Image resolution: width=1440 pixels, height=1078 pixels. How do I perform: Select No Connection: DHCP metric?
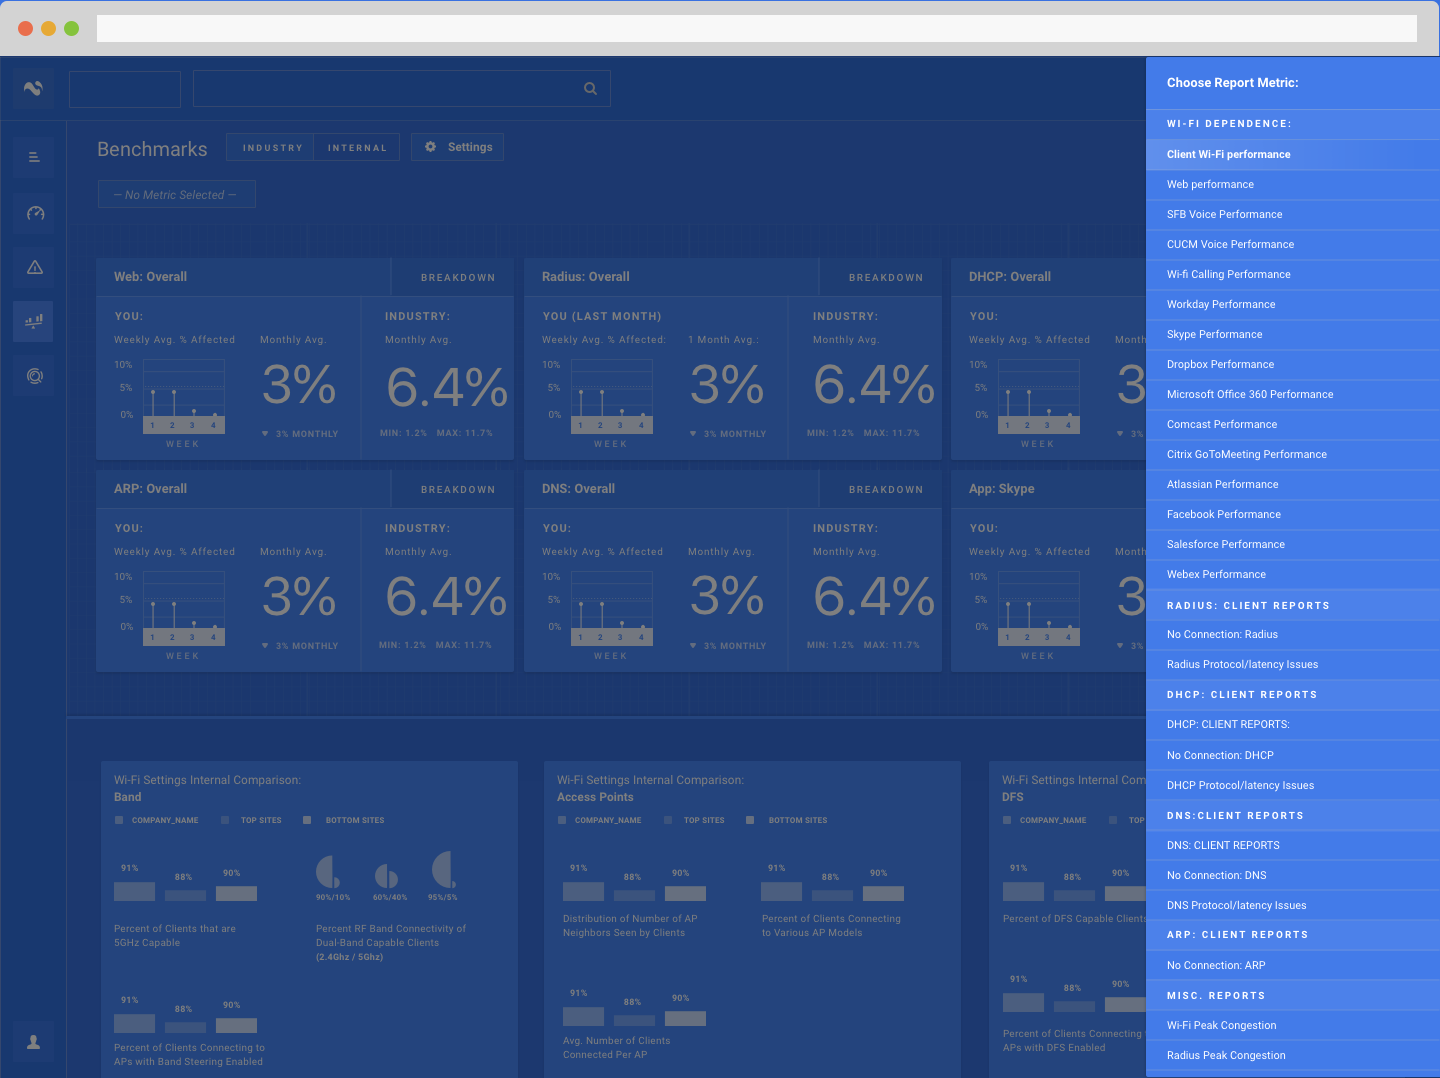[x=1293, y=755]
